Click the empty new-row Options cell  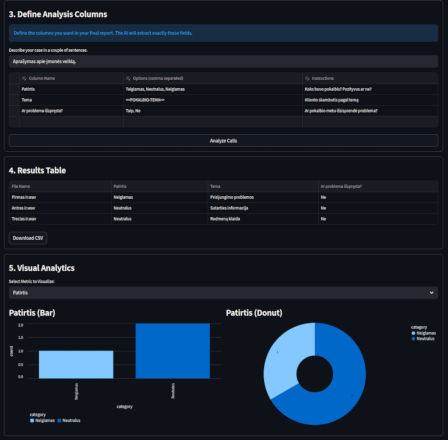213,122
